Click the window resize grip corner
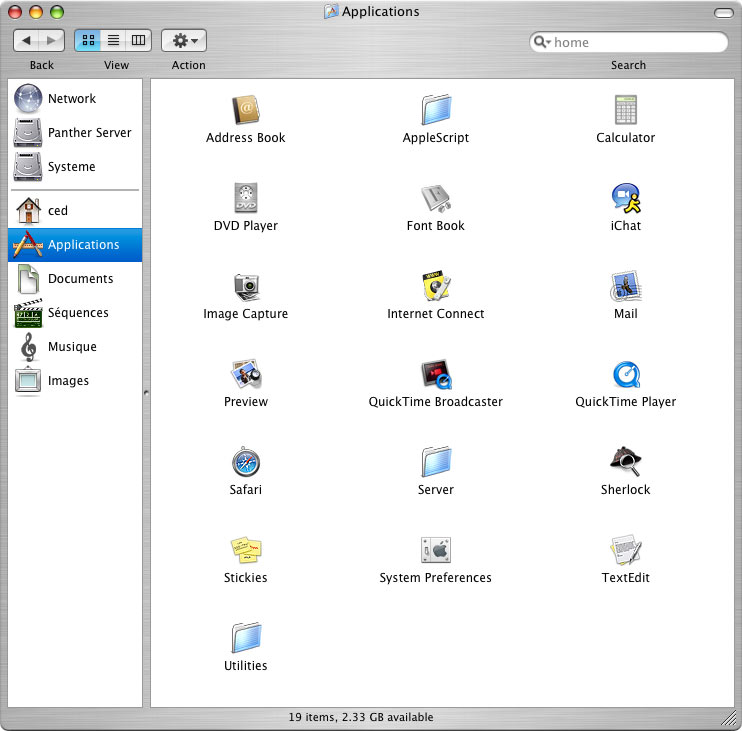Viewport: 742px width, 731px height. 729,718
